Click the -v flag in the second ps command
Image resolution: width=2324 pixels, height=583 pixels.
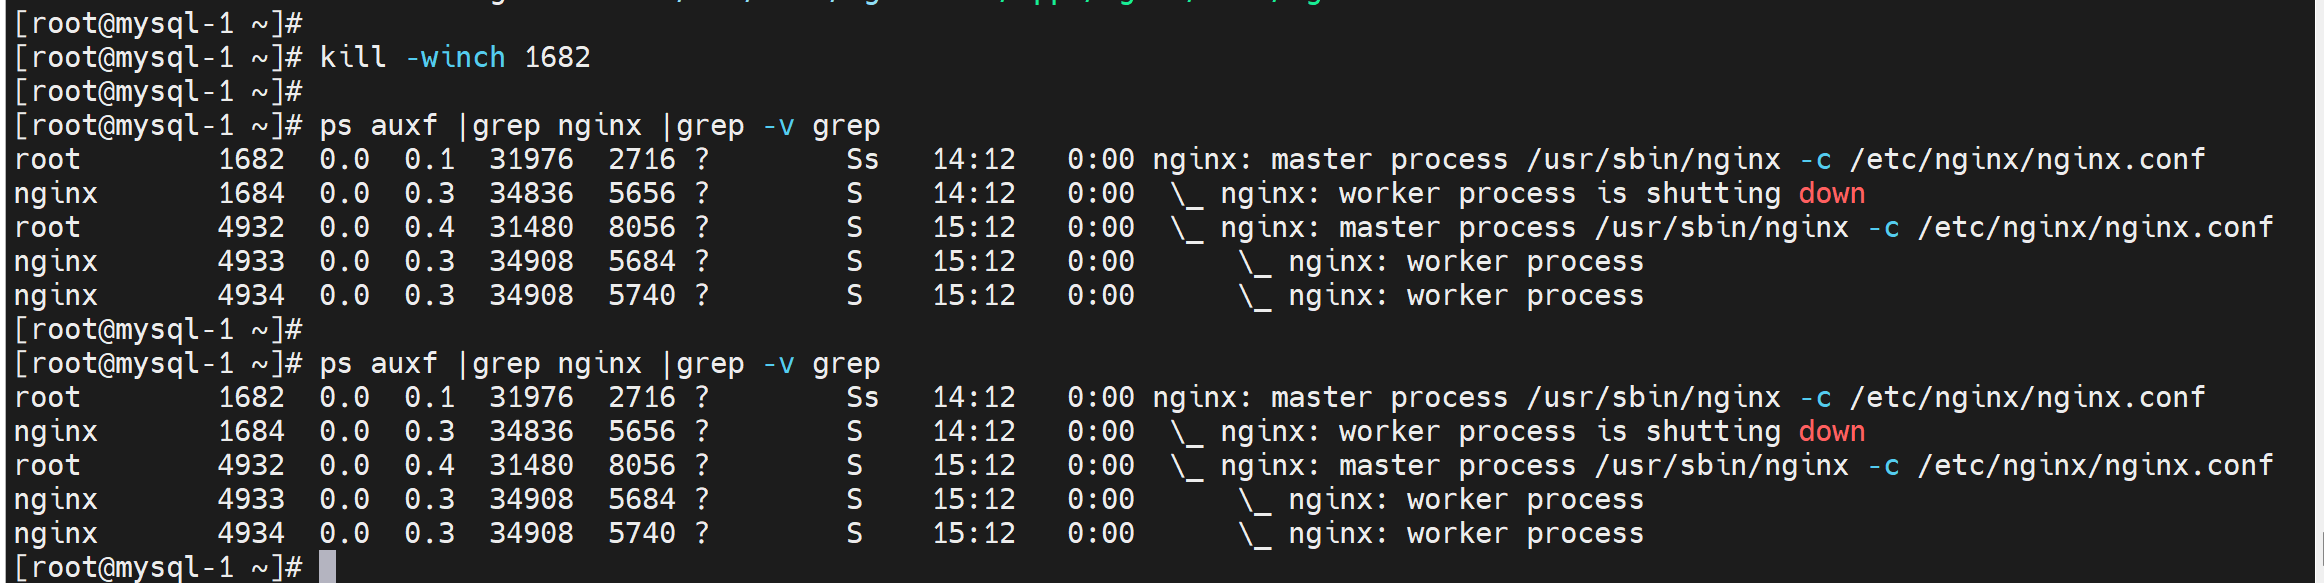(778, 364)
